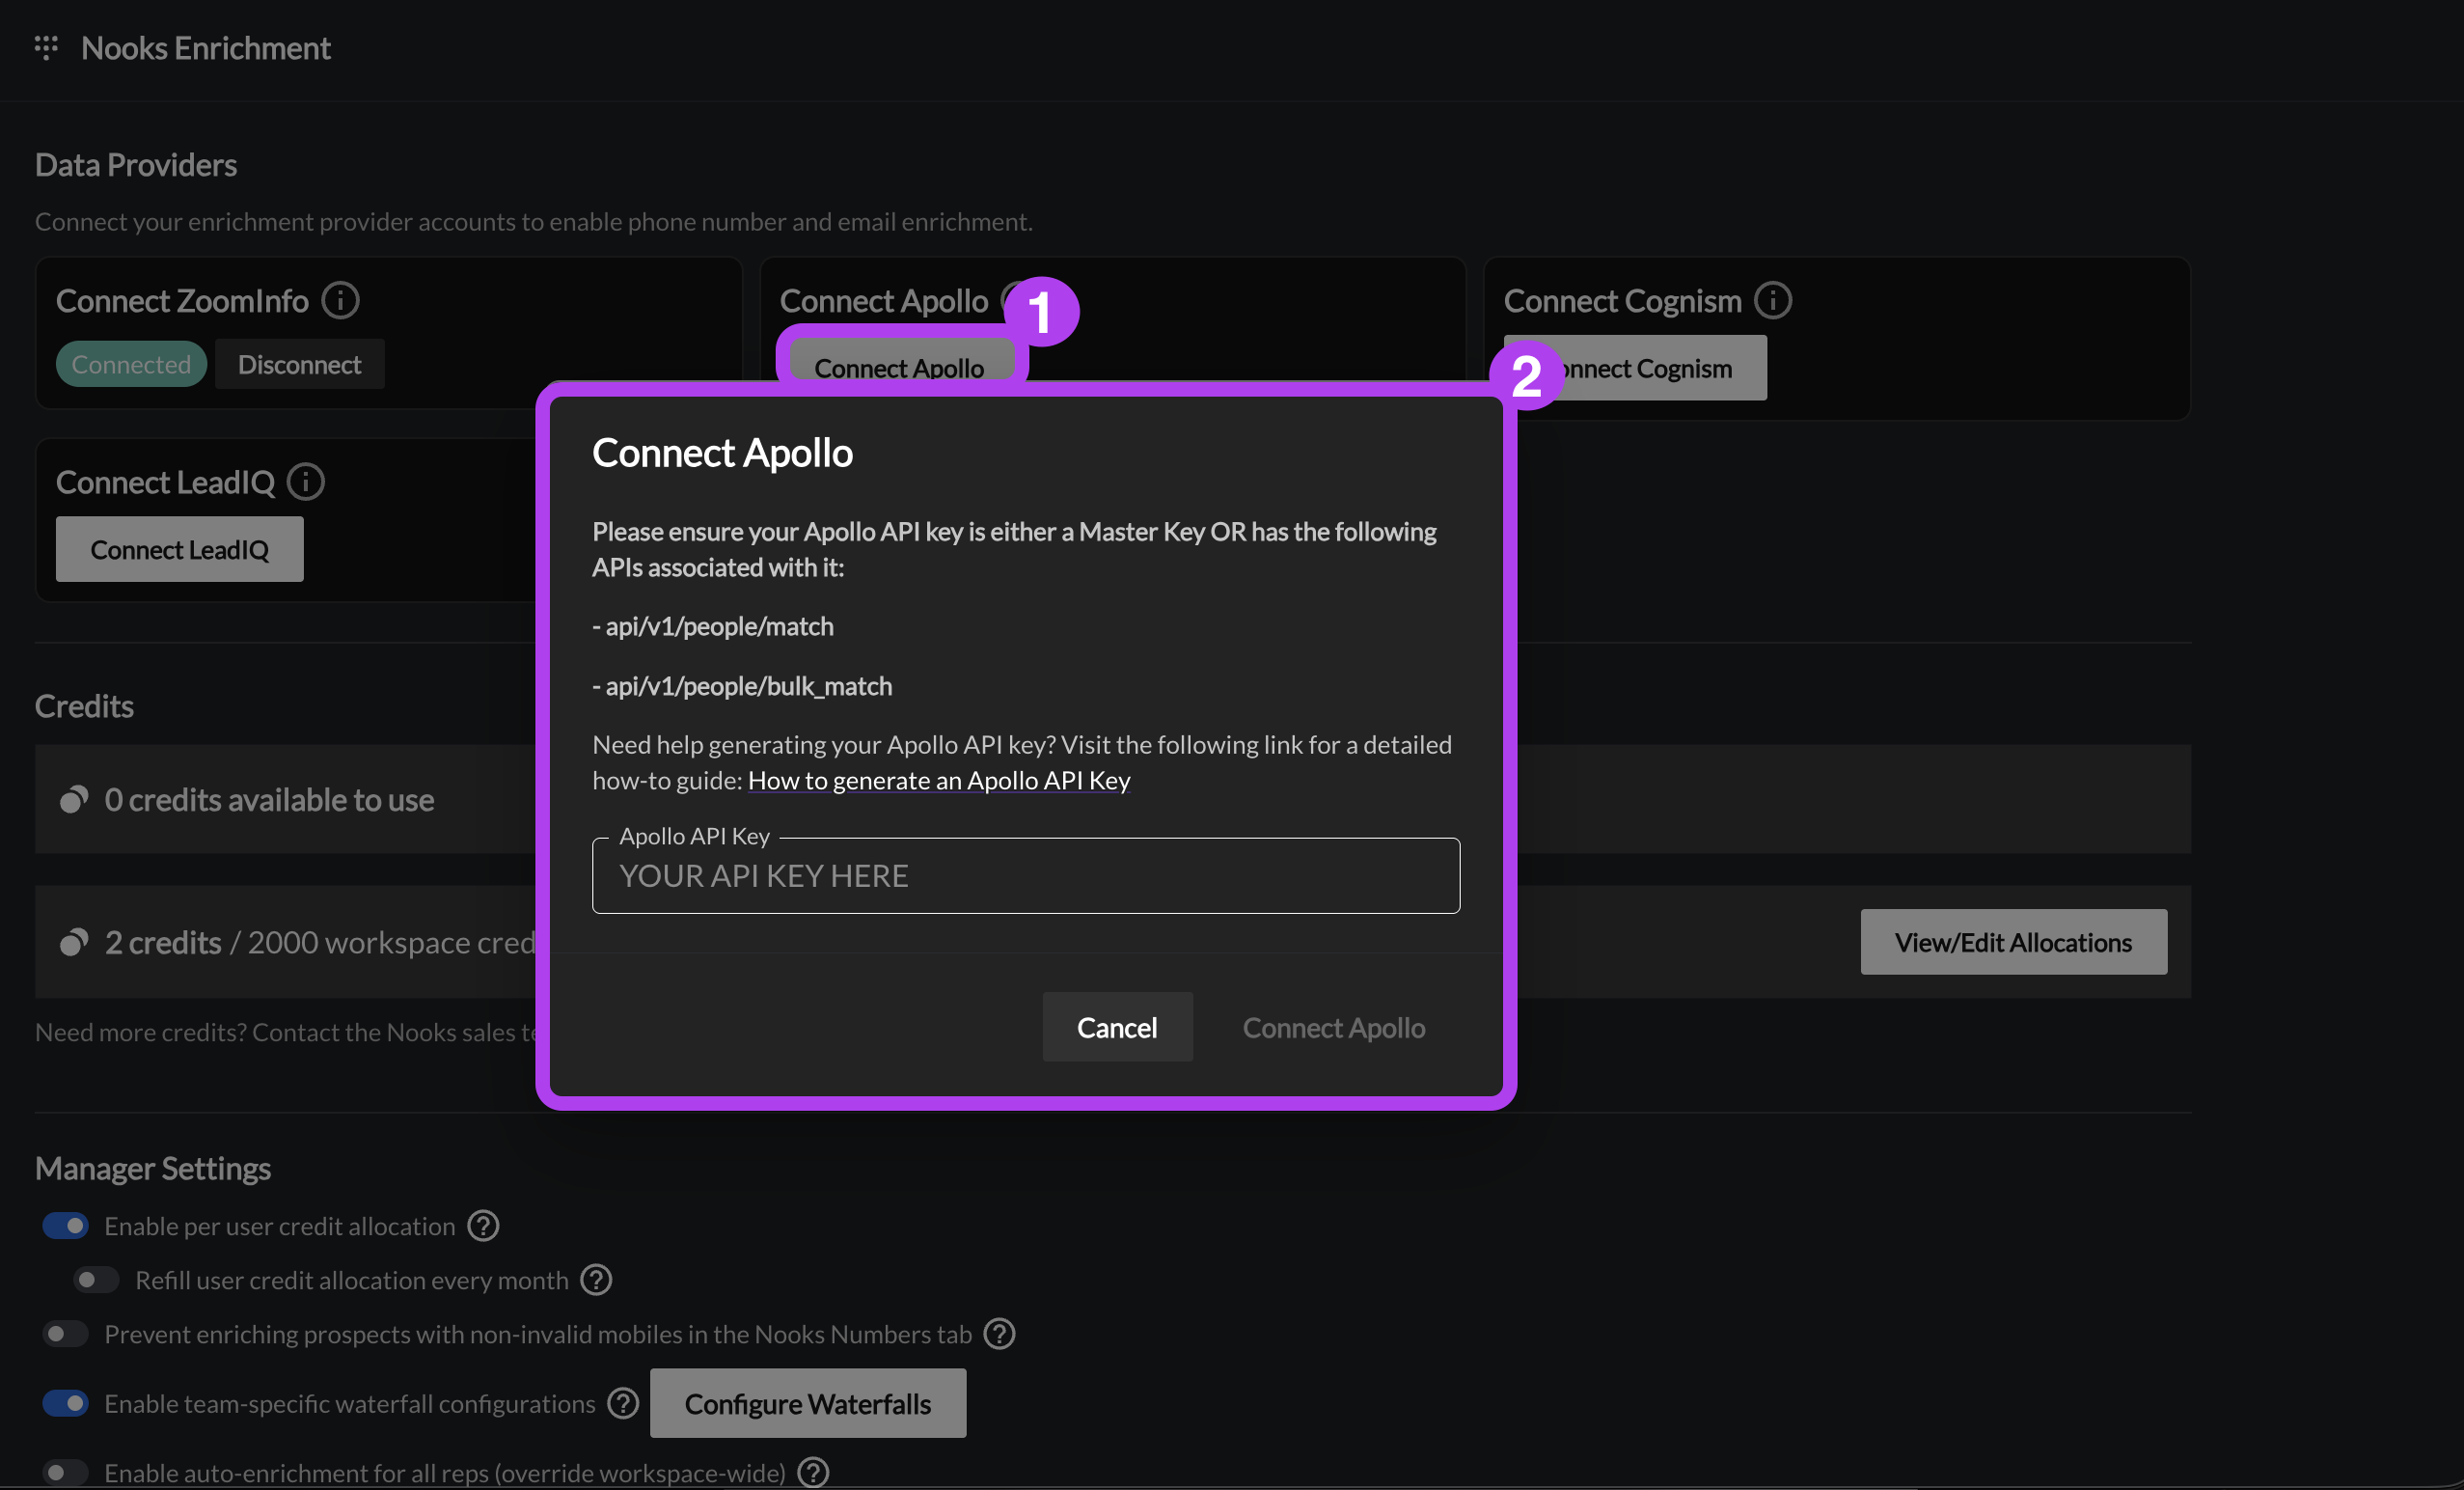Toggle Prevent enriching prospects with non-invalid mobiles
The height and width of the screenshot is (1490, 2464).
[x=66, y=1334]
